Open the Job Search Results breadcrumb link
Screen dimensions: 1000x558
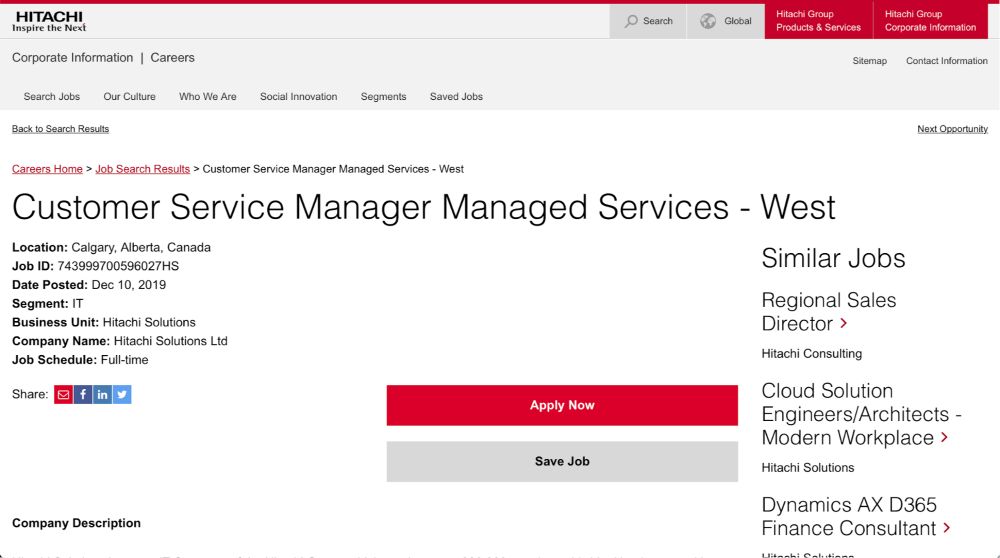(x=142, y=169)
